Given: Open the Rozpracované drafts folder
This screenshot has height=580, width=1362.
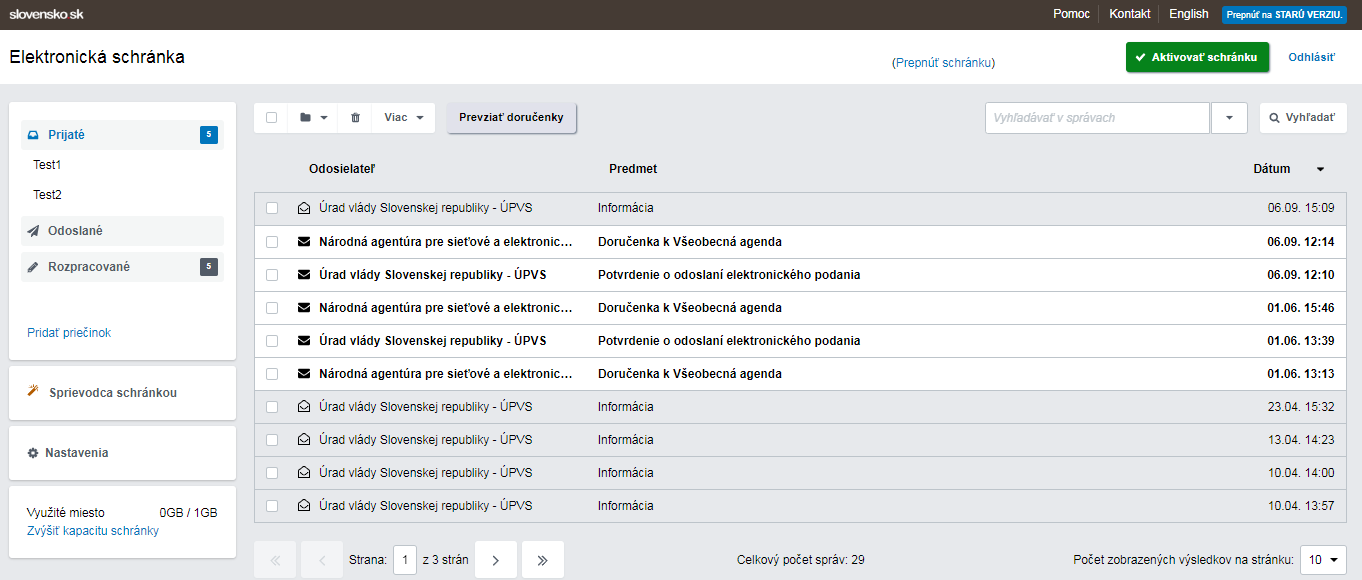Looking at the screenshot, I should tap(122, 267).
